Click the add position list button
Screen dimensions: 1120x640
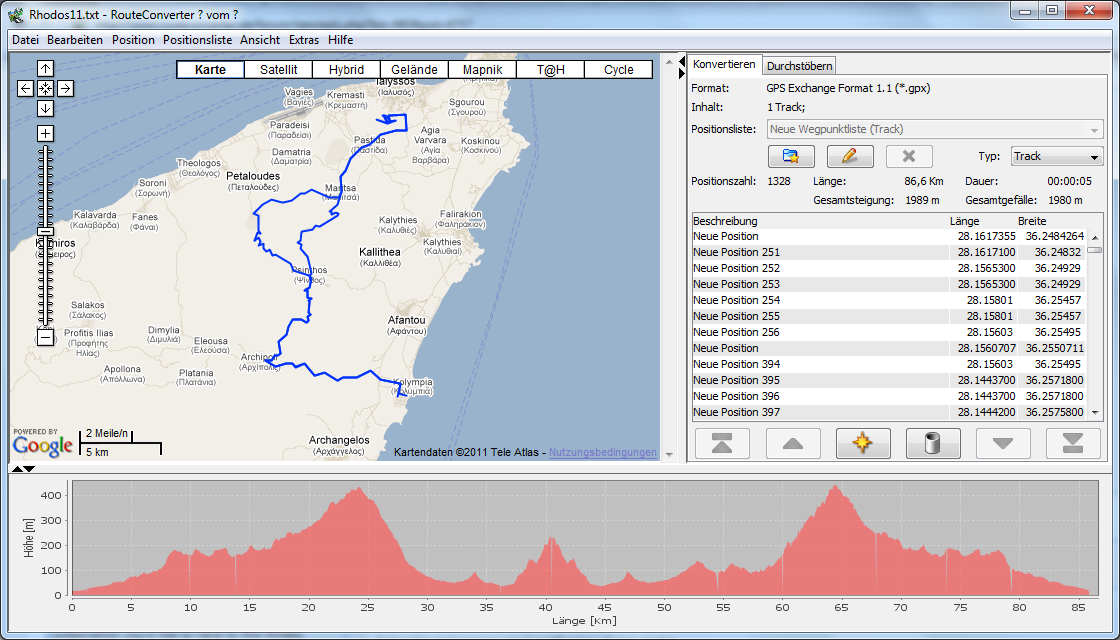coord(791,156)
